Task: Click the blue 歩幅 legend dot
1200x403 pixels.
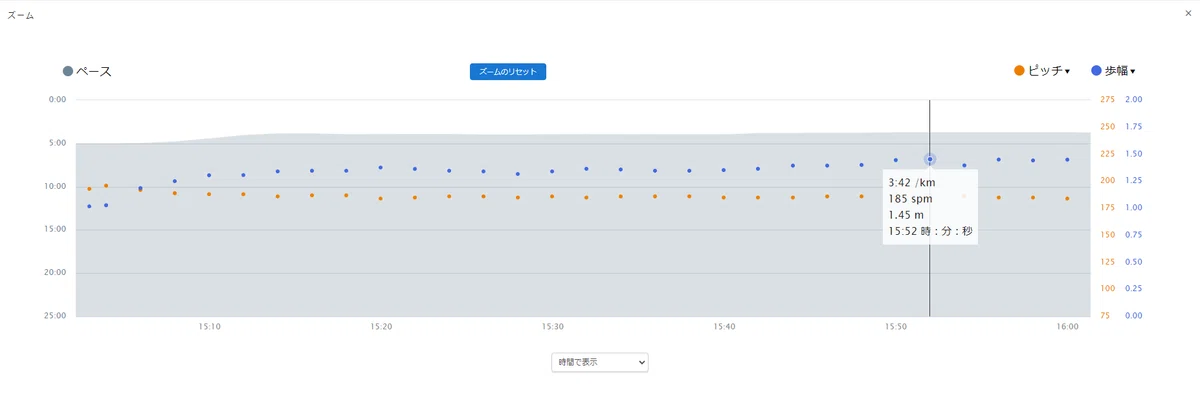Action: click(1096, 71)
